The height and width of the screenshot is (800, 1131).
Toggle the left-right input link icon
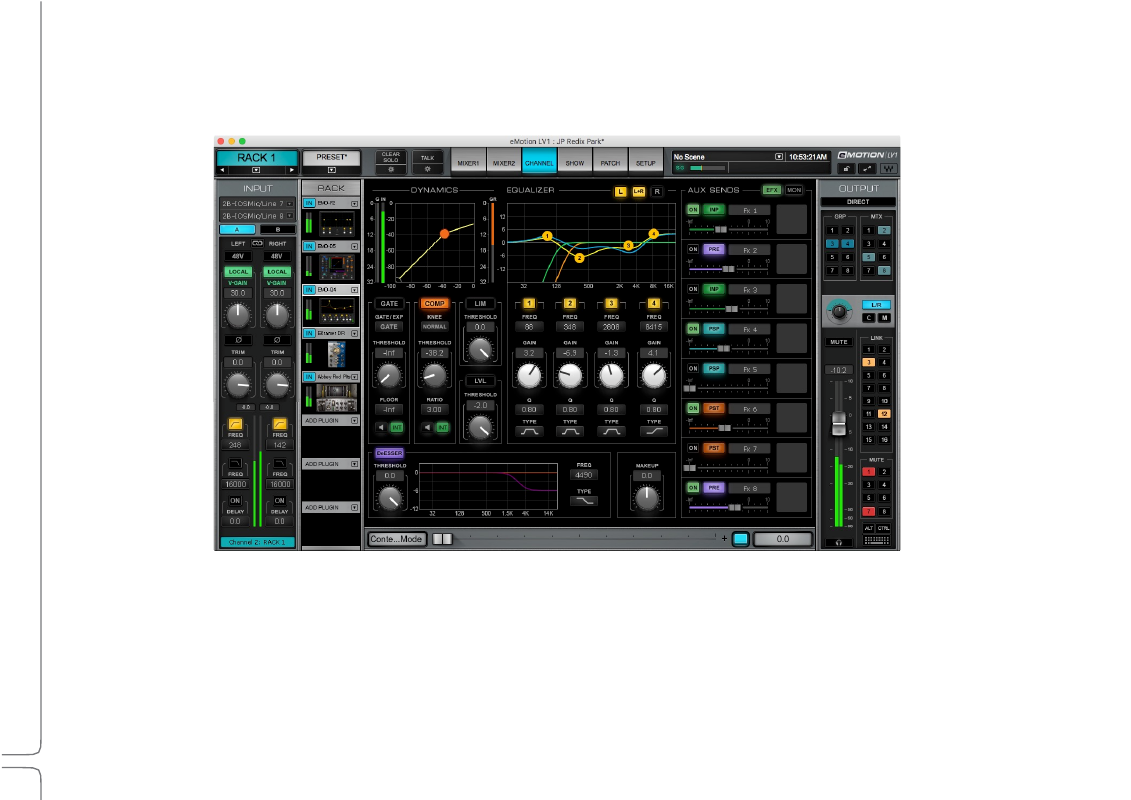258,244
